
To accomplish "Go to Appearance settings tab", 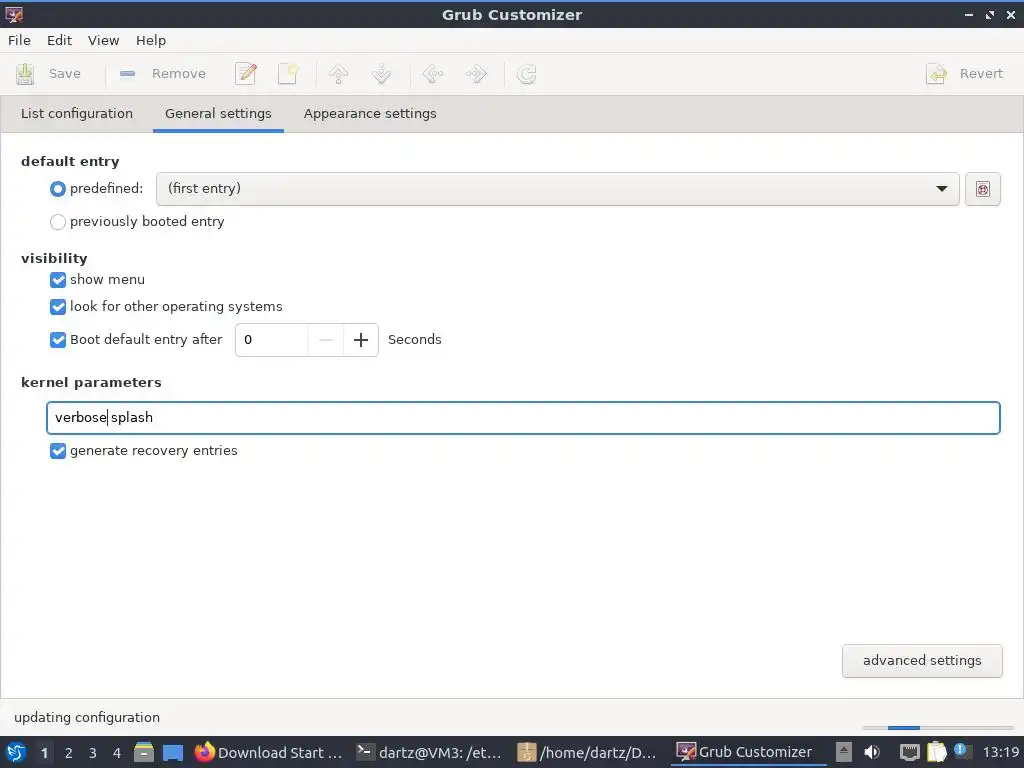I will pos(370,114).
